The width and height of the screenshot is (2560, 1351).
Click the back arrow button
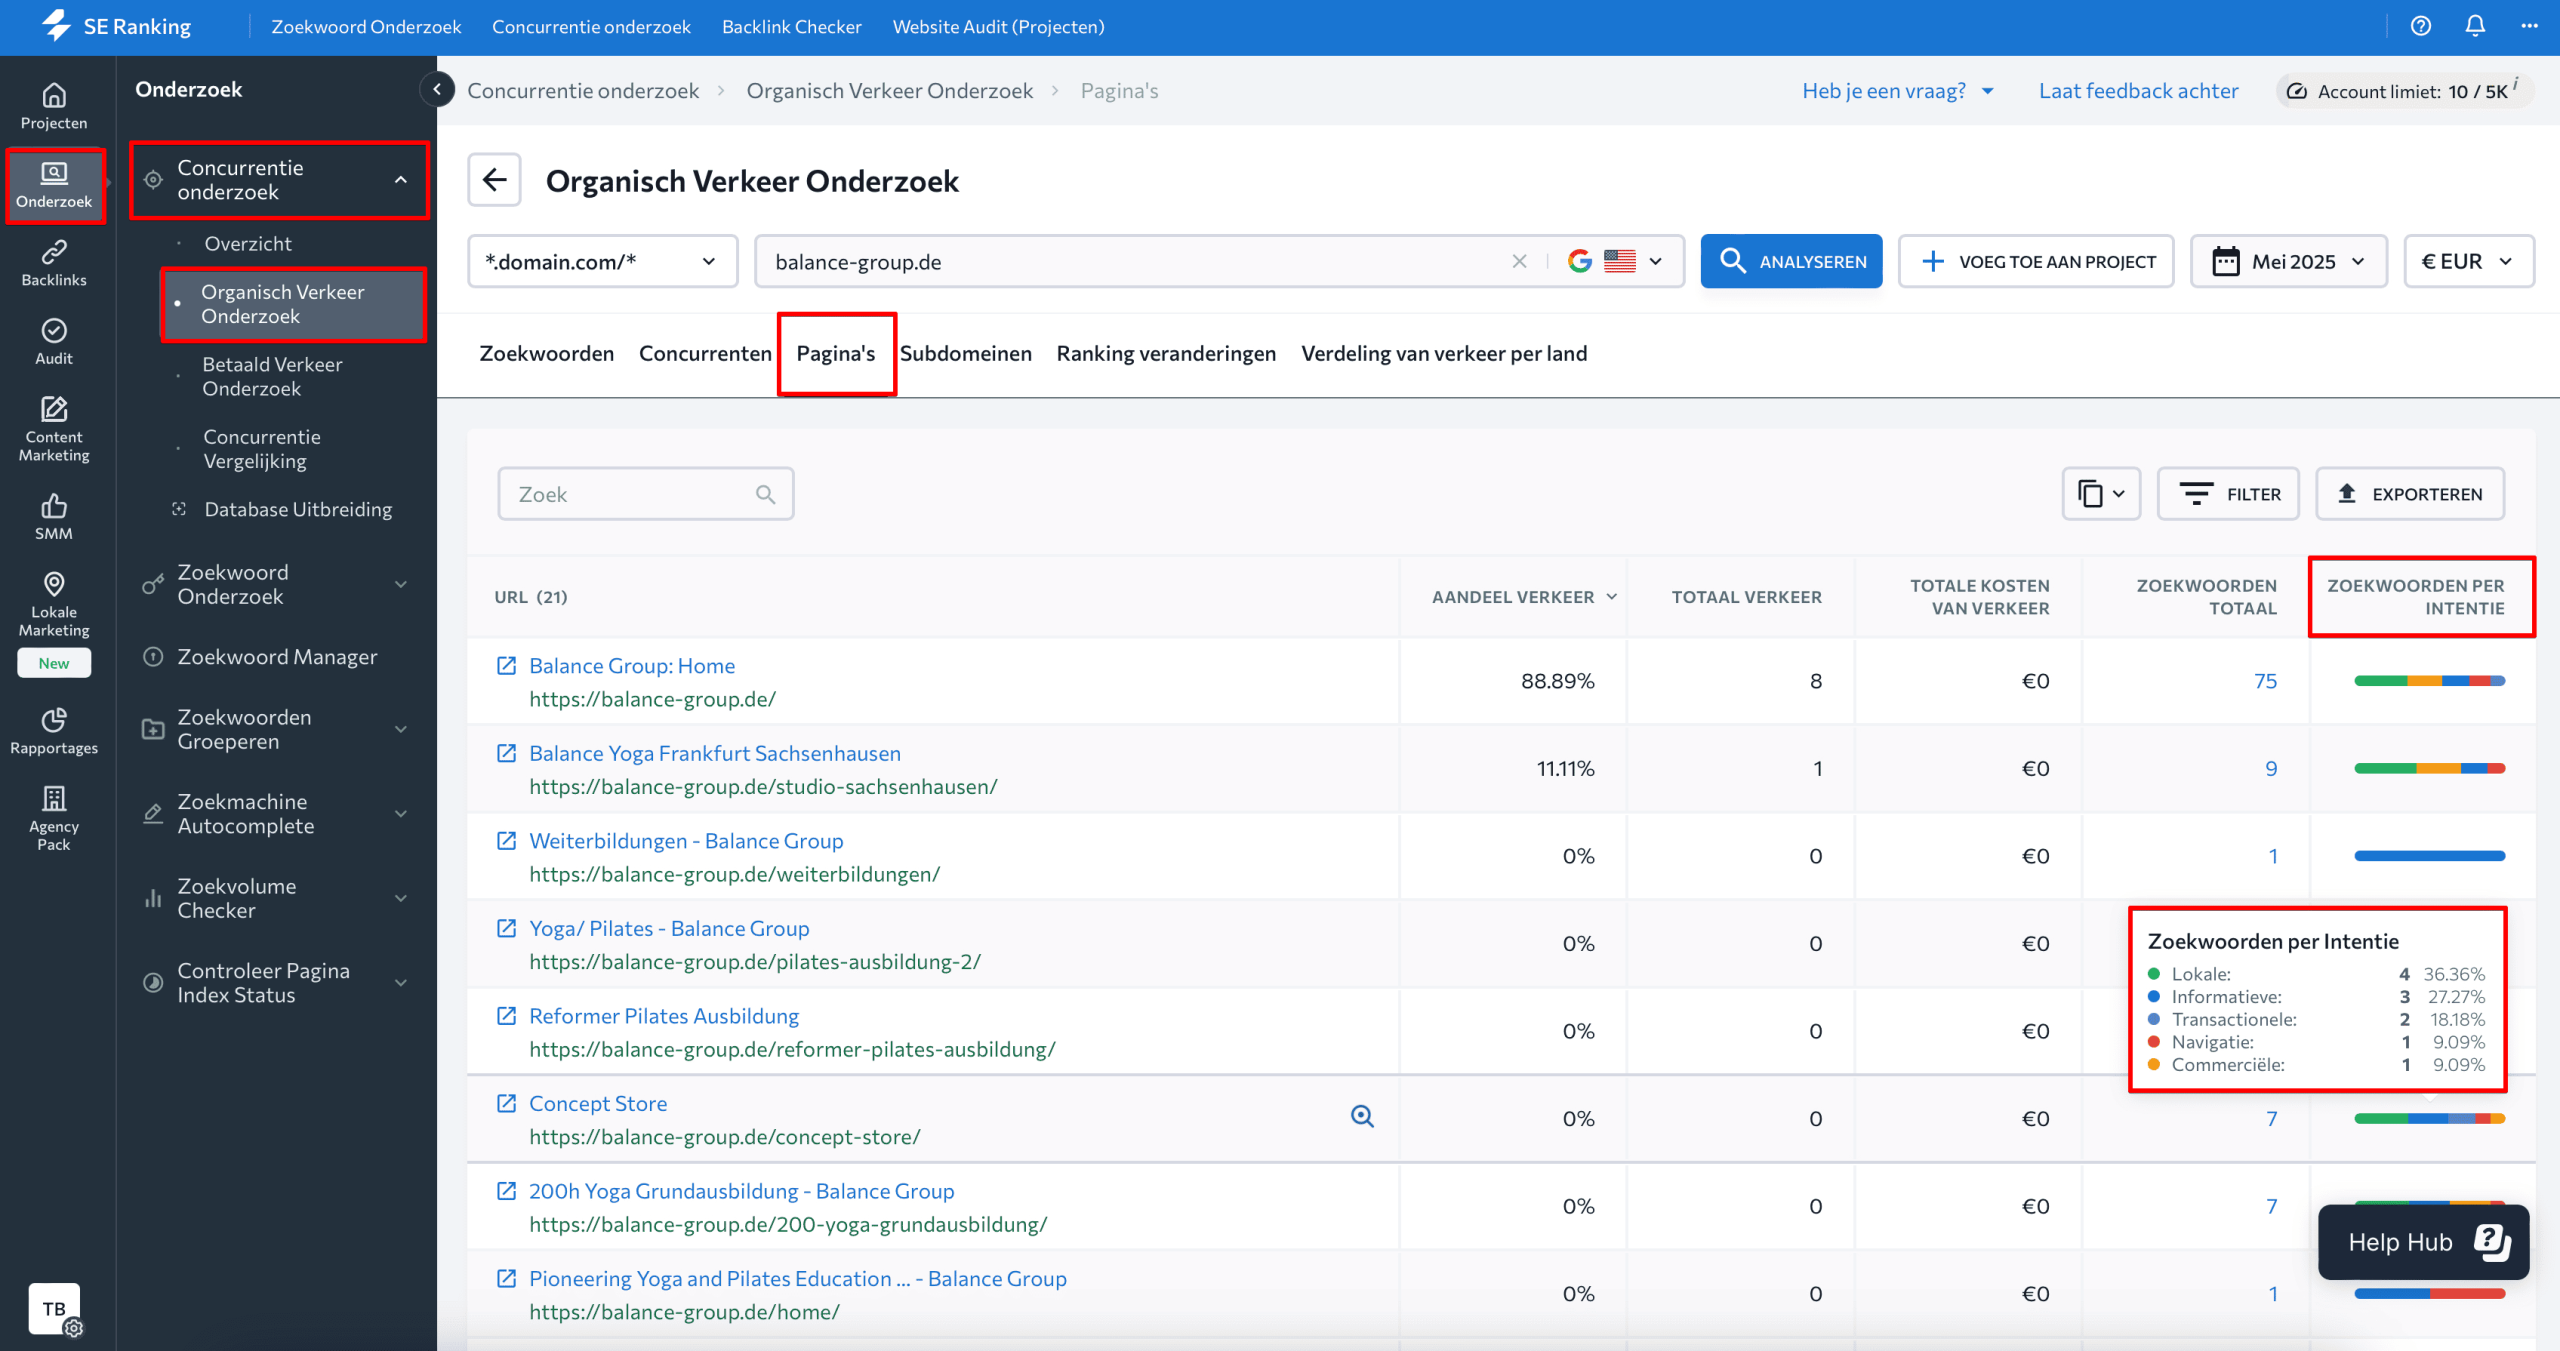pos(494,180)
